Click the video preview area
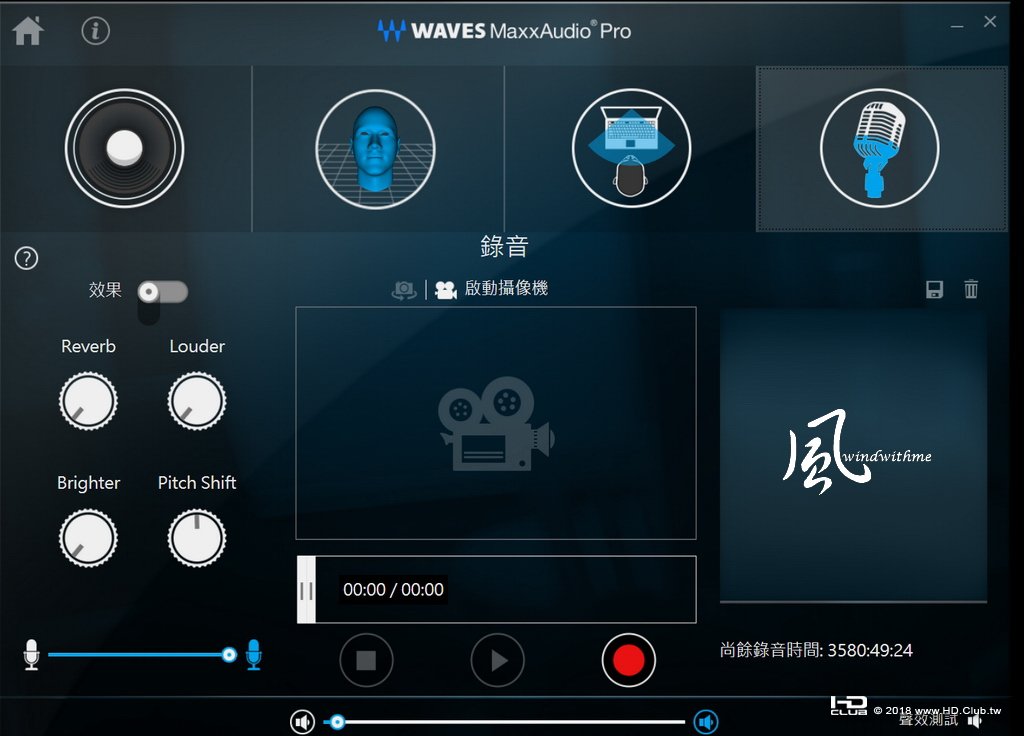The height and width of the screenshot is (736, 1024). pos(496,423)
